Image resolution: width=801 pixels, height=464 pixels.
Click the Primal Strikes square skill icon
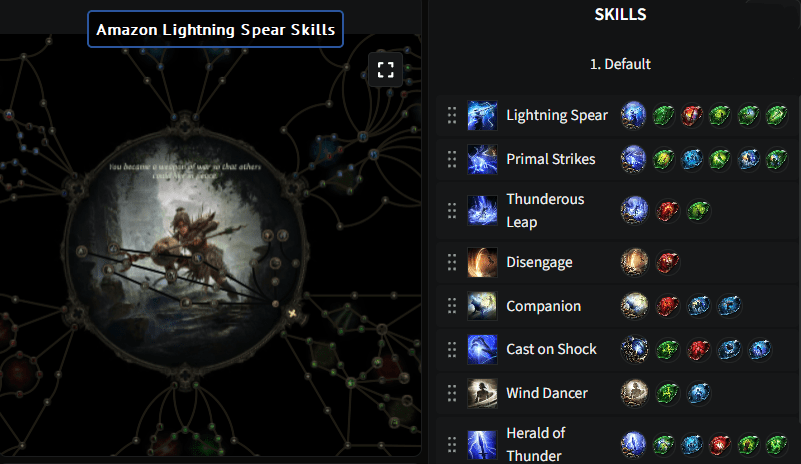pos(482,159)
